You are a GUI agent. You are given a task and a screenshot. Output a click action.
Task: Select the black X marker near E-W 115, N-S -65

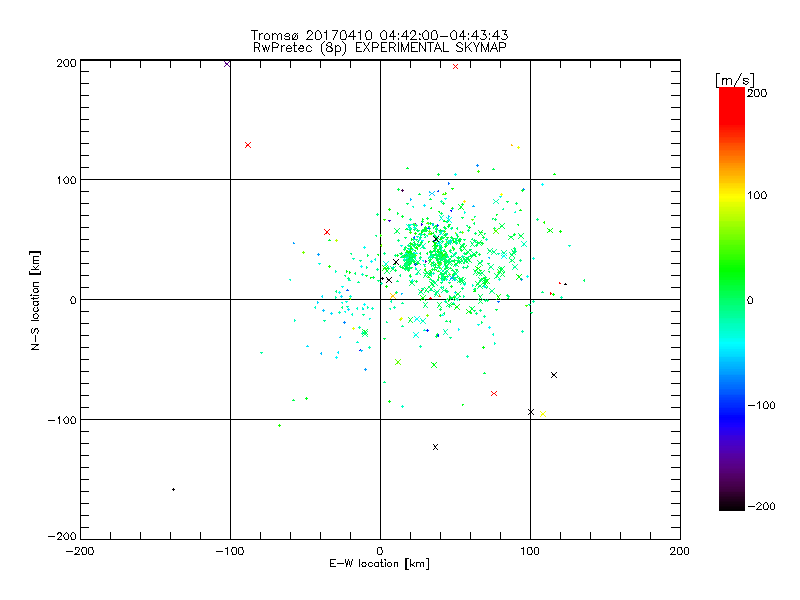coord(554,375)
